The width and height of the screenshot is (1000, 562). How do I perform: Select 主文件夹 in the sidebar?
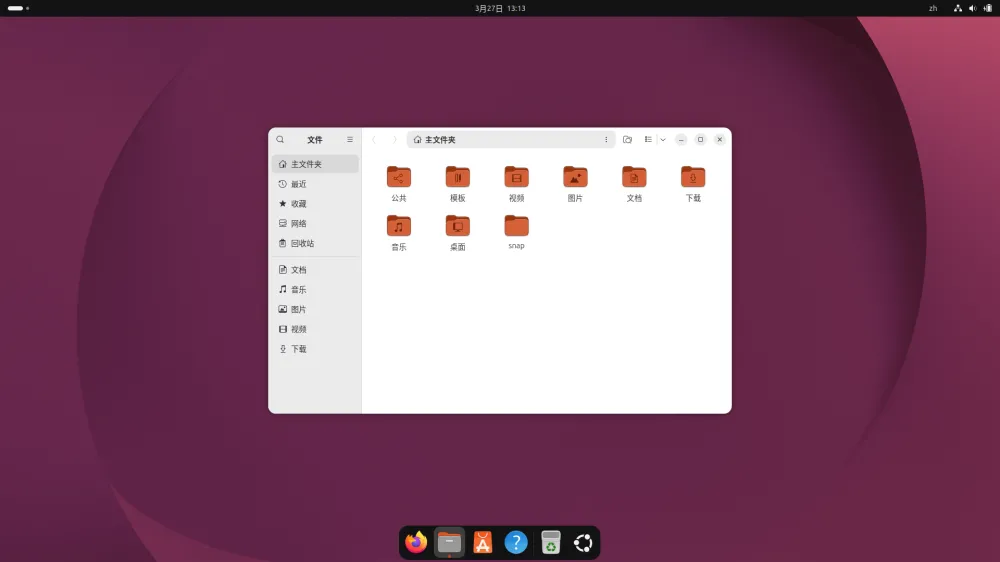tap(315, 164)
